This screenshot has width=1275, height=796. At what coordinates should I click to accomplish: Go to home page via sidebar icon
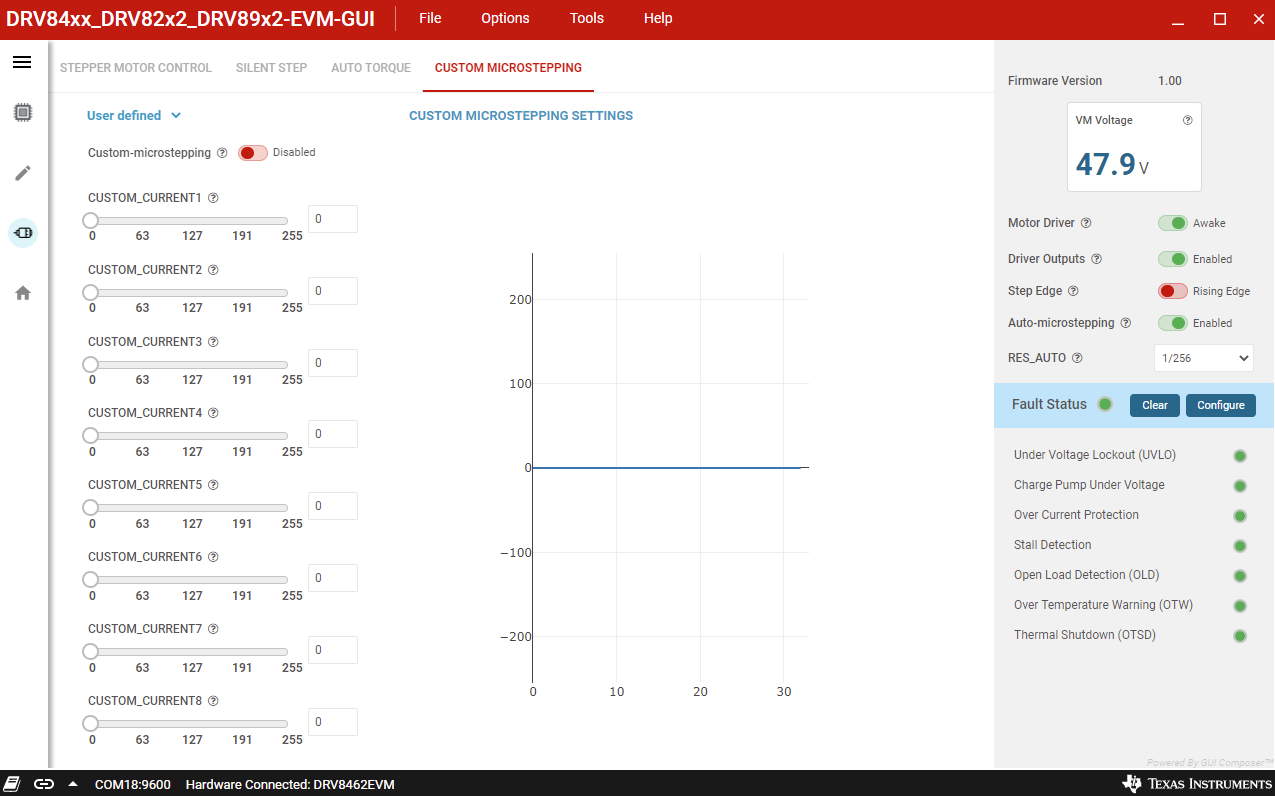(x=23, y=293)
